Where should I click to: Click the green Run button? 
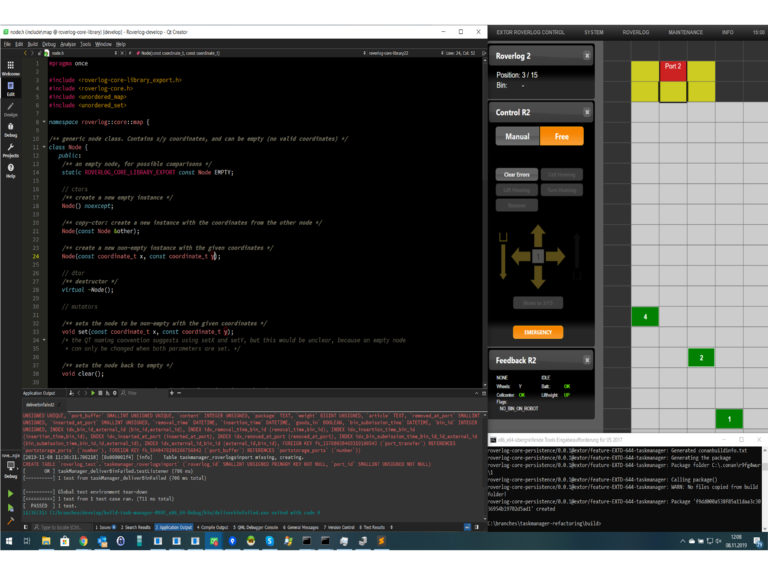(10, 493)
